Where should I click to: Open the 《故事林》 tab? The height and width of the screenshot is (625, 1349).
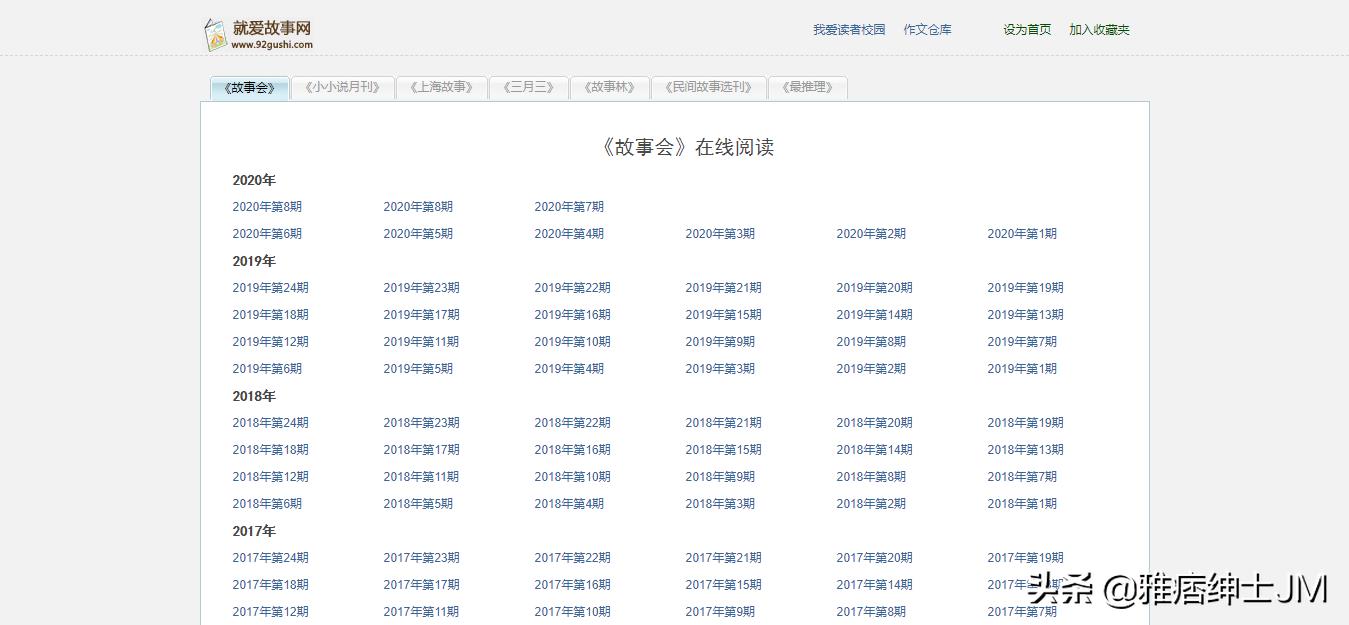click(610, 88)
